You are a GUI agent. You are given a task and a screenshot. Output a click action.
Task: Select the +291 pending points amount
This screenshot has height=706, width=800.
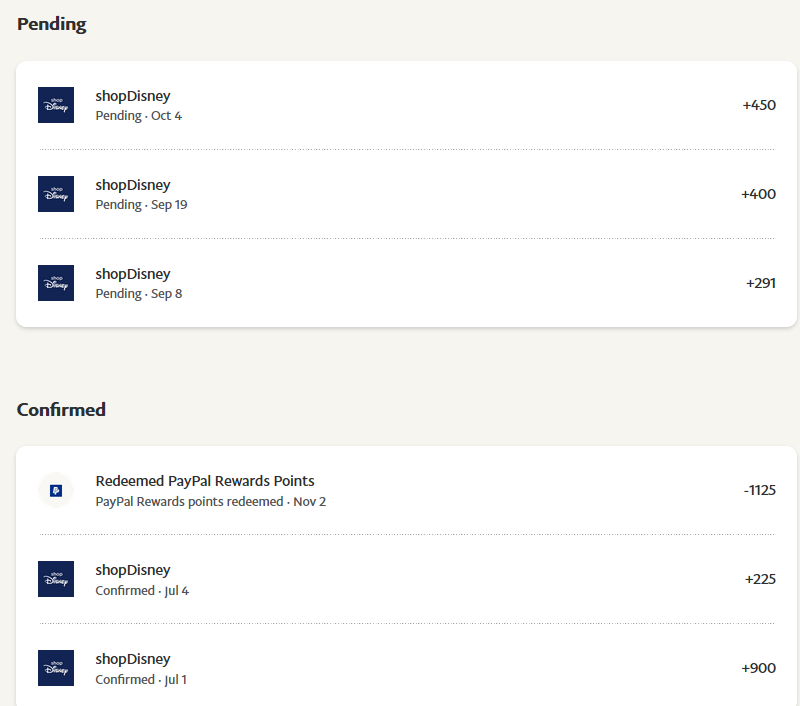point(761,283)
